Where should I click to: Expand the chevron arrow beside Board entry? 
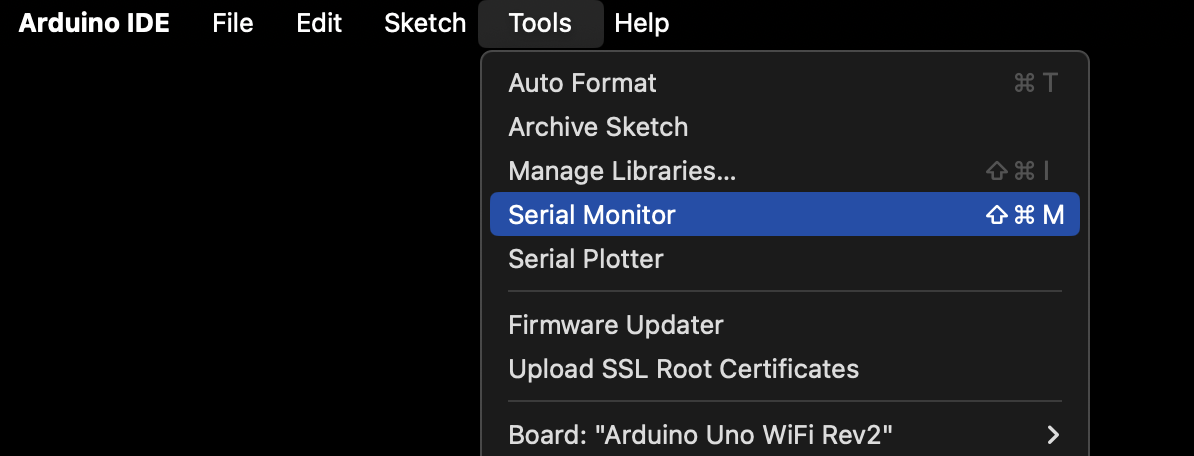[x=1053, y=435]
